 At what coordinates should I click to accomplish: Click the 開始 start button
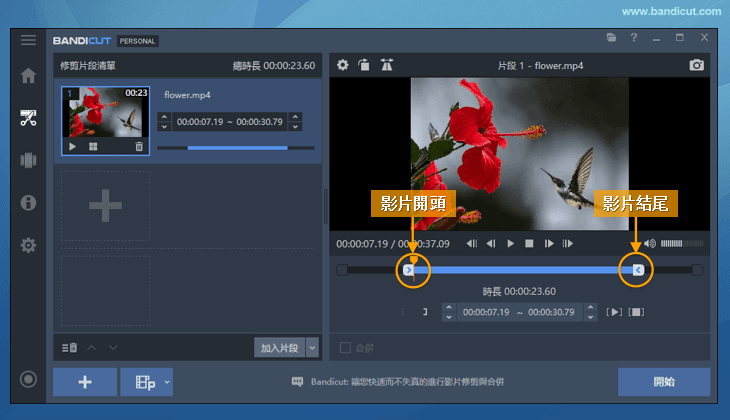[x=663, y=382]
